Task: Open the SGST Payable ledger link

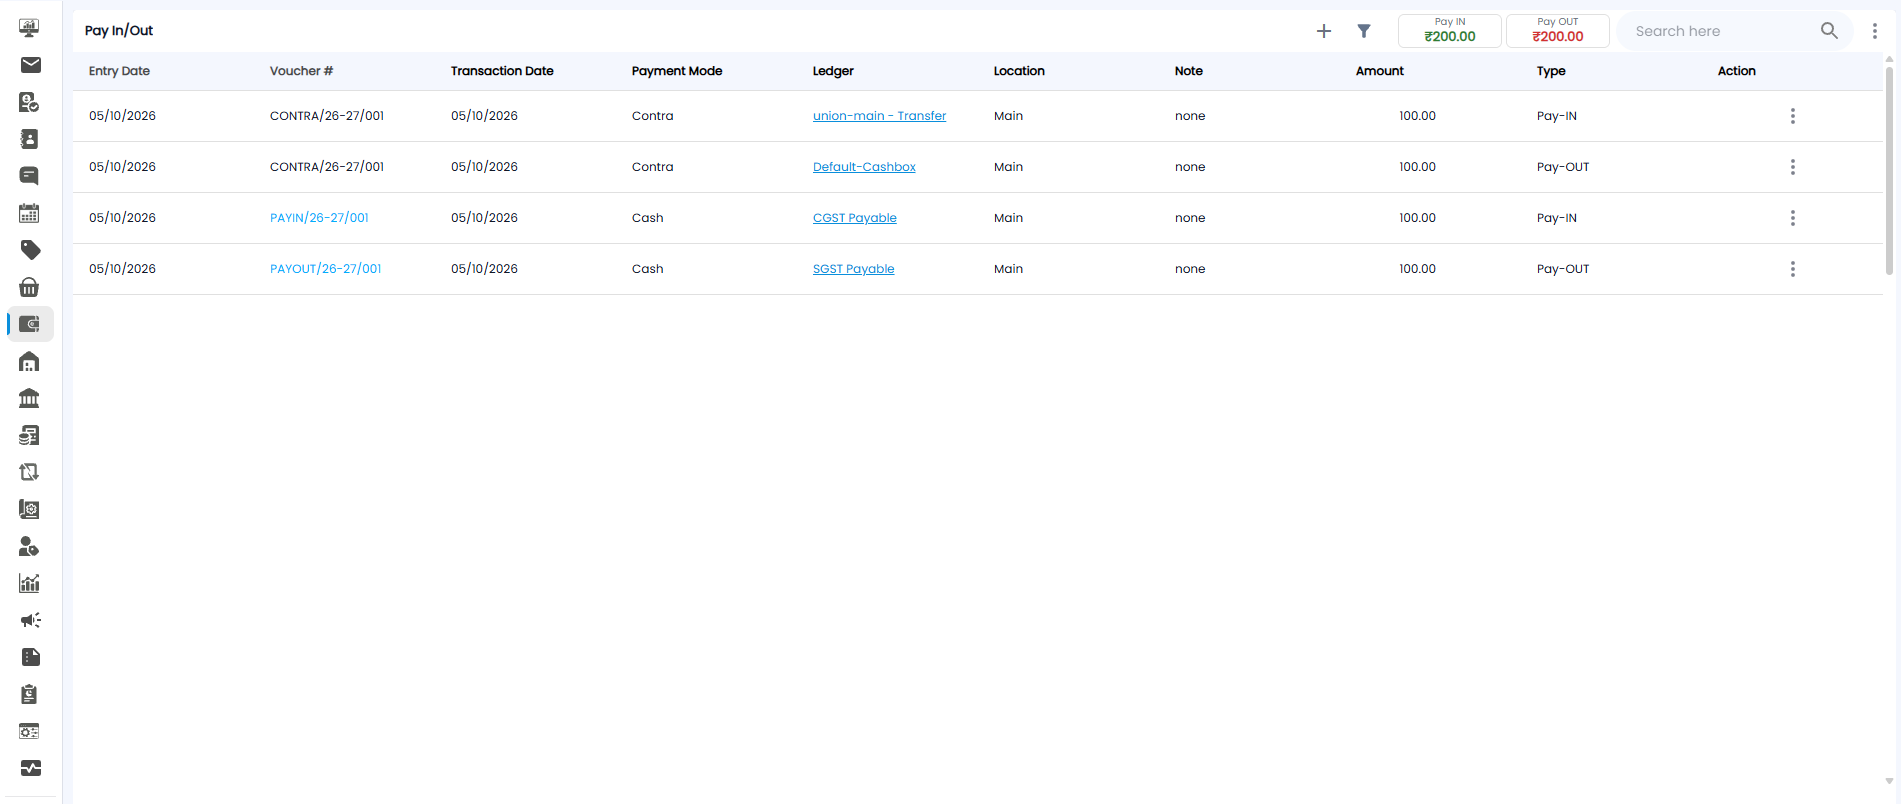Action: pyautogui.click(x=854, y=269)
